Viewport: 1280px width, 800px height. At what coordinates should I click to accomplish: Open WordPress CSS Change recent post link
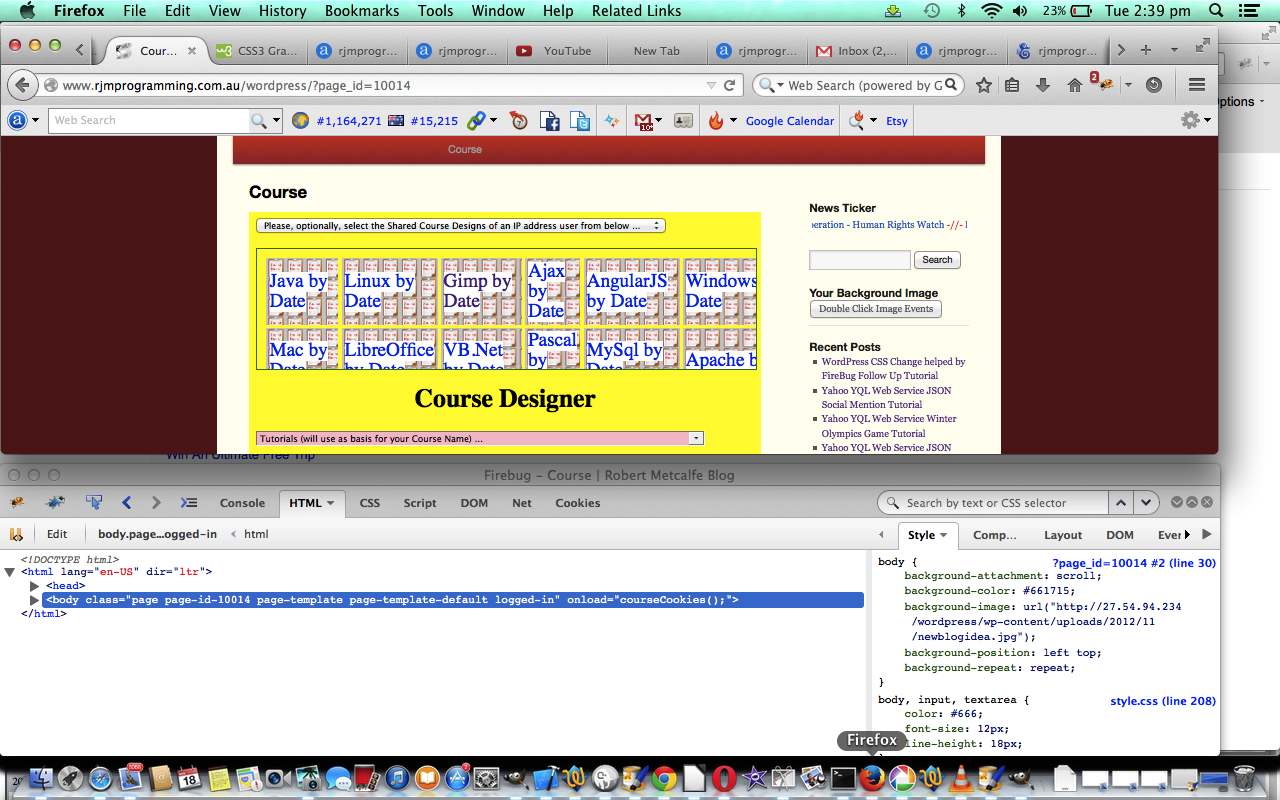[893, 369]
